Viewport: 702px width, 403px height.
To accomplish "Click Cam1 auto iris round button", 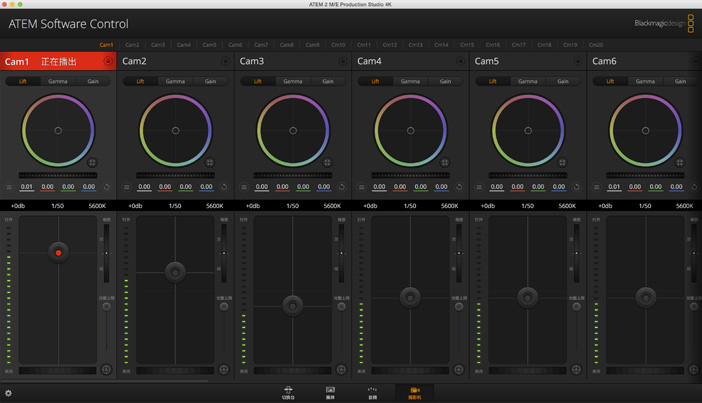I will pos(106,370).
